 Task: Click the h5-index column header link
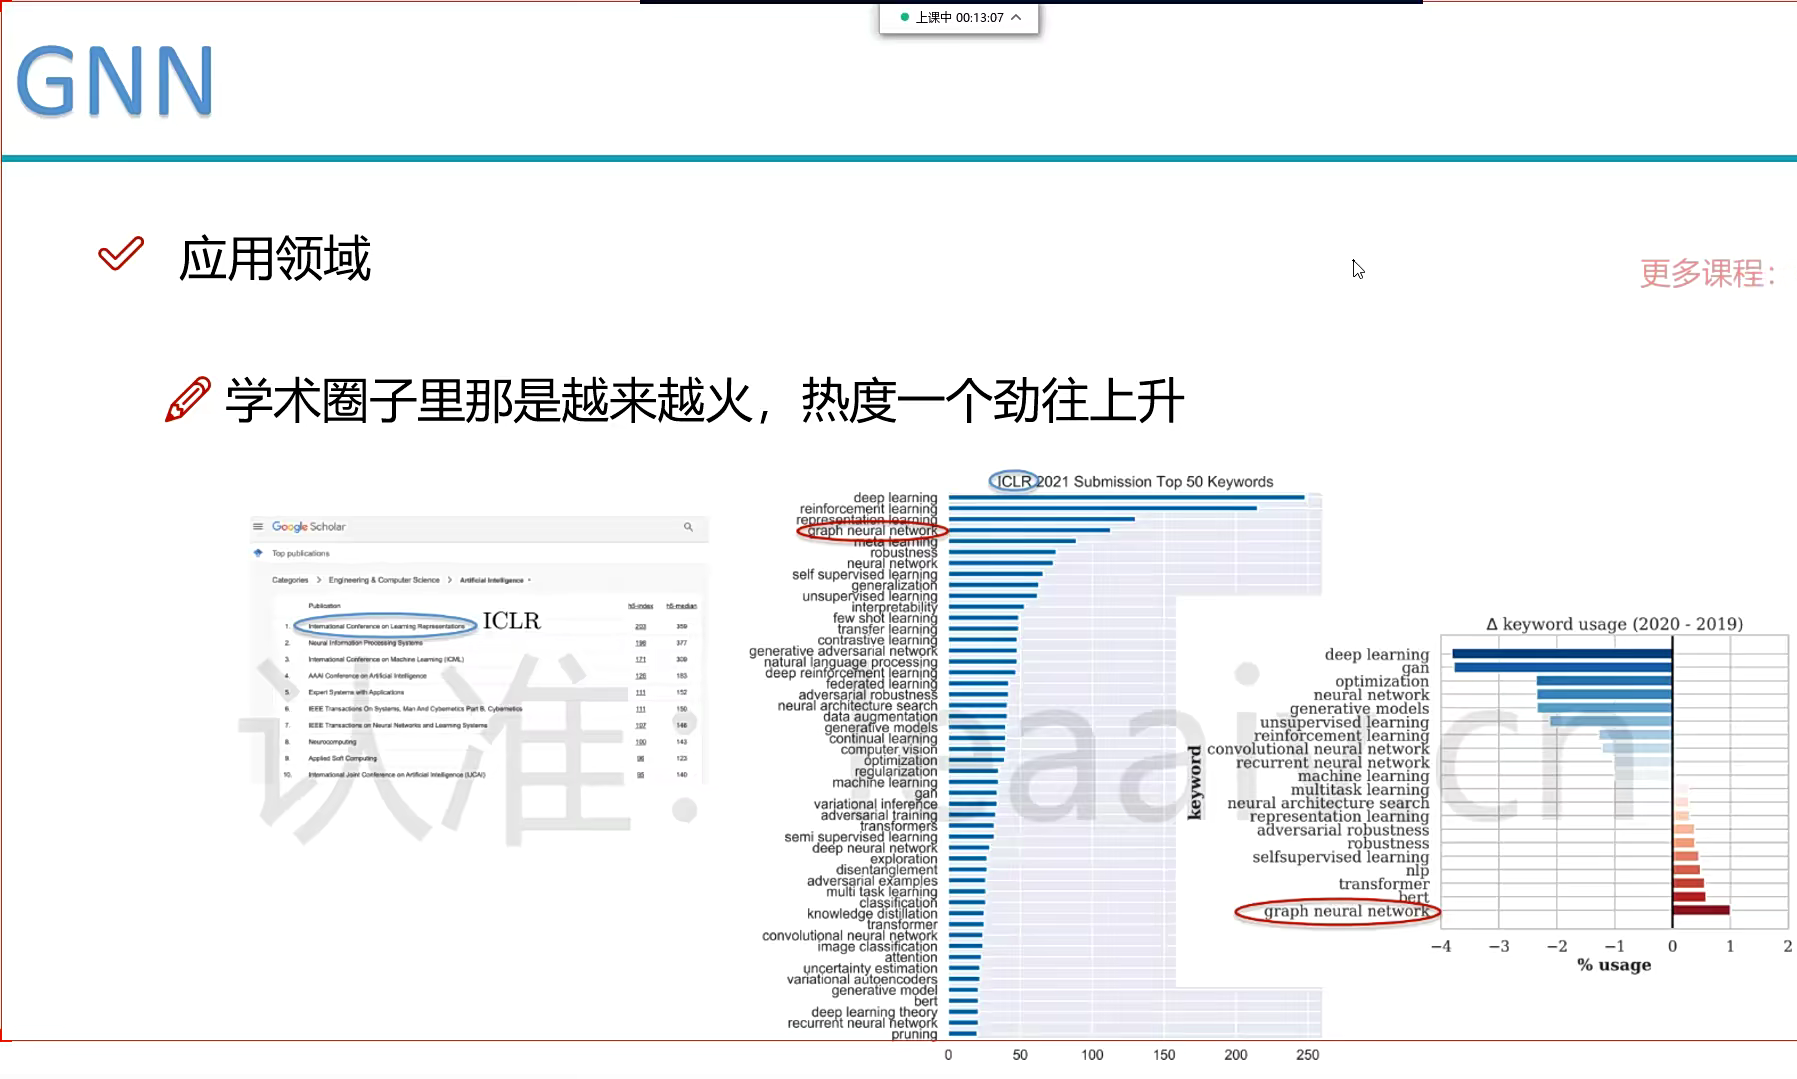(x=640, y=606)
